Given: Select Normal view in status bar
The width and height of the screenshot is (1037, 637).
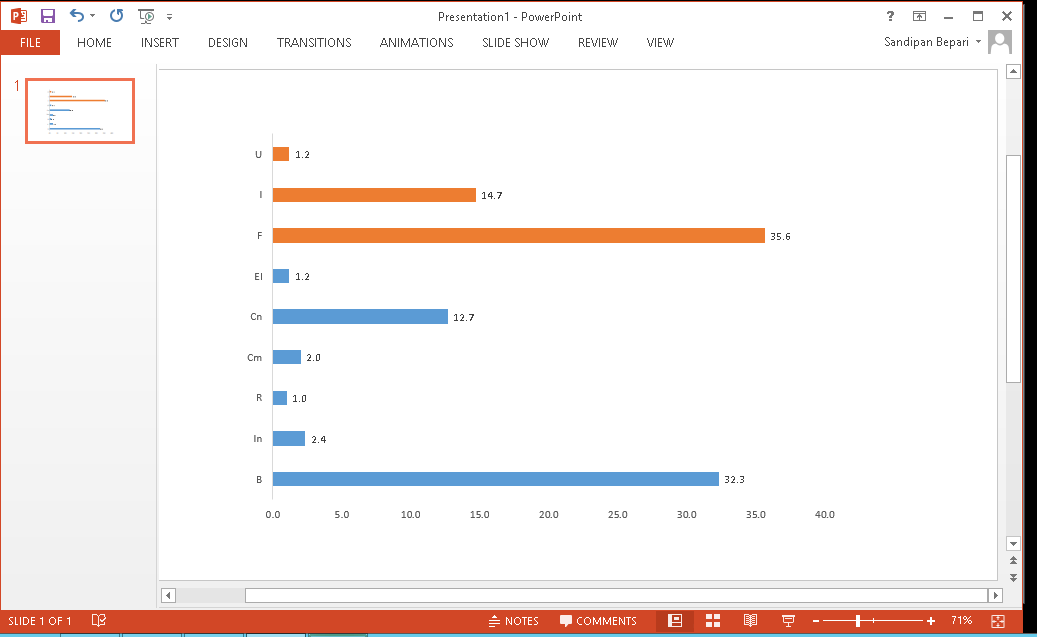Looking at the screenshot, I should 675,621.
